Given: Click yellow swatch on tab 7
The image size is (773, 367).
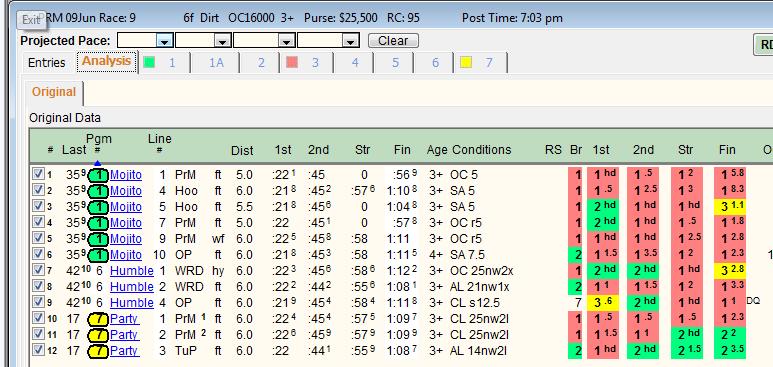Looking at the screenshot, I should pos(466,63).
